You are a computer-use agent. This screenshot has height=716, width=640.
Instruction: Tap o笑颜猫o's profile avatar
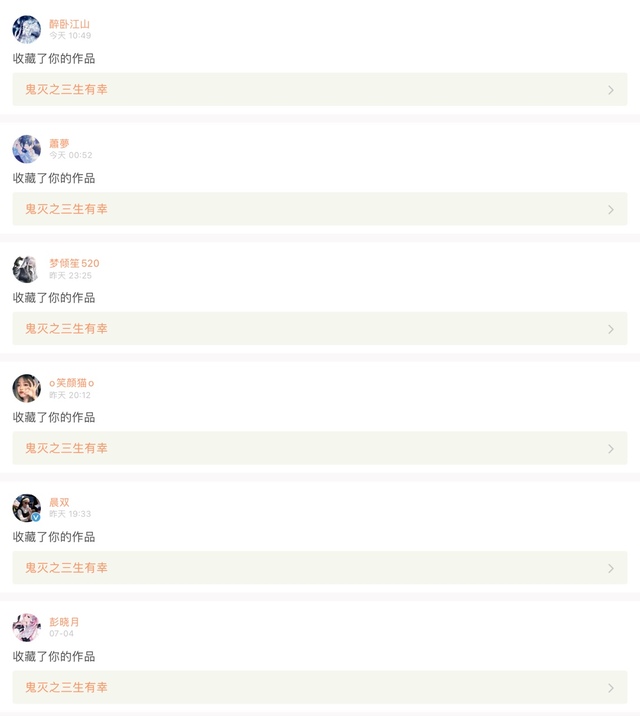26,388
